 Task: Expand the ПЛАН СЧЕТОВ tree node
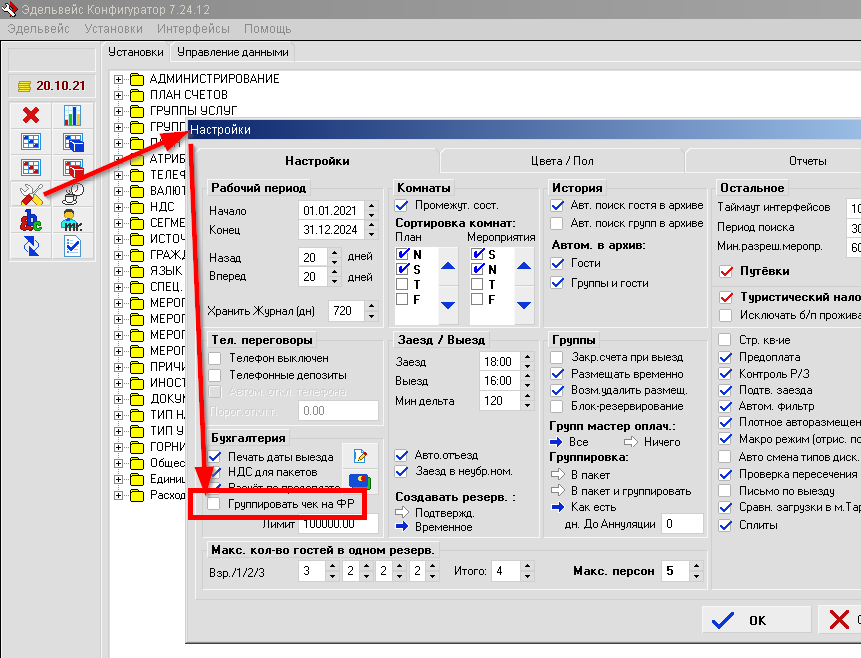pyautogui.click(x=119, y=95)
